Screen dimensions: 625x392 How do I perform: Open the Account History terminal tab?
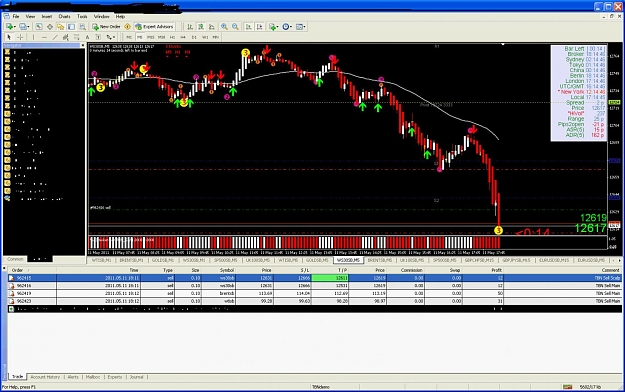(45, 377)
